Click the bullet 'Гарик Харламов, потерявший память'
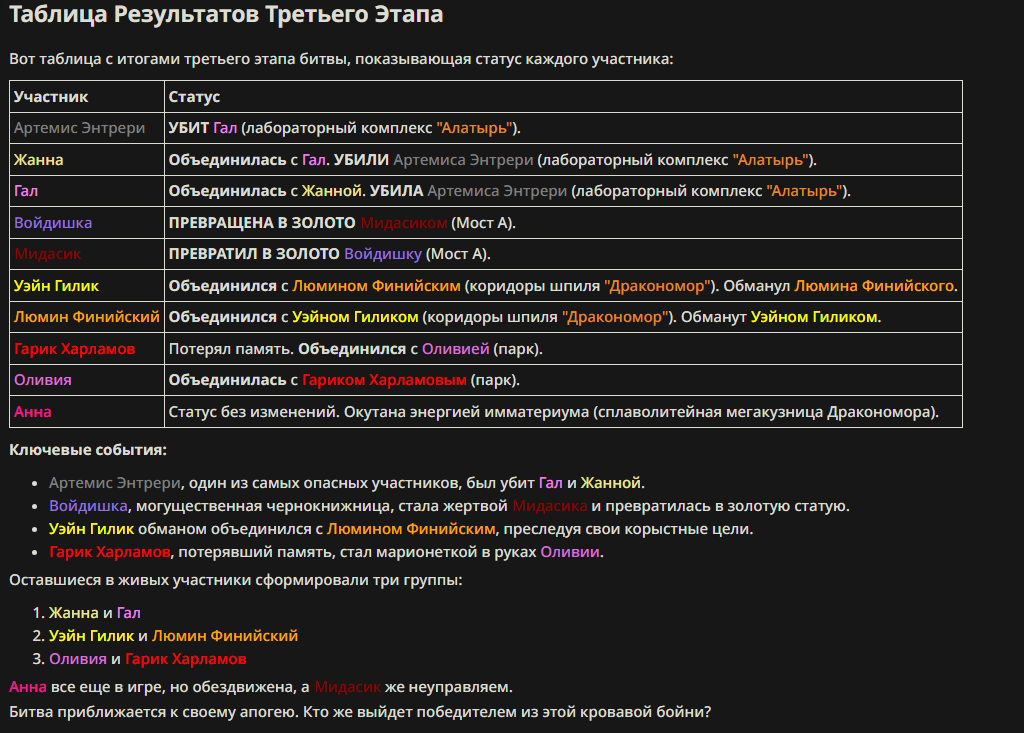Screen dimensions: 1024x733 point(326,552)
